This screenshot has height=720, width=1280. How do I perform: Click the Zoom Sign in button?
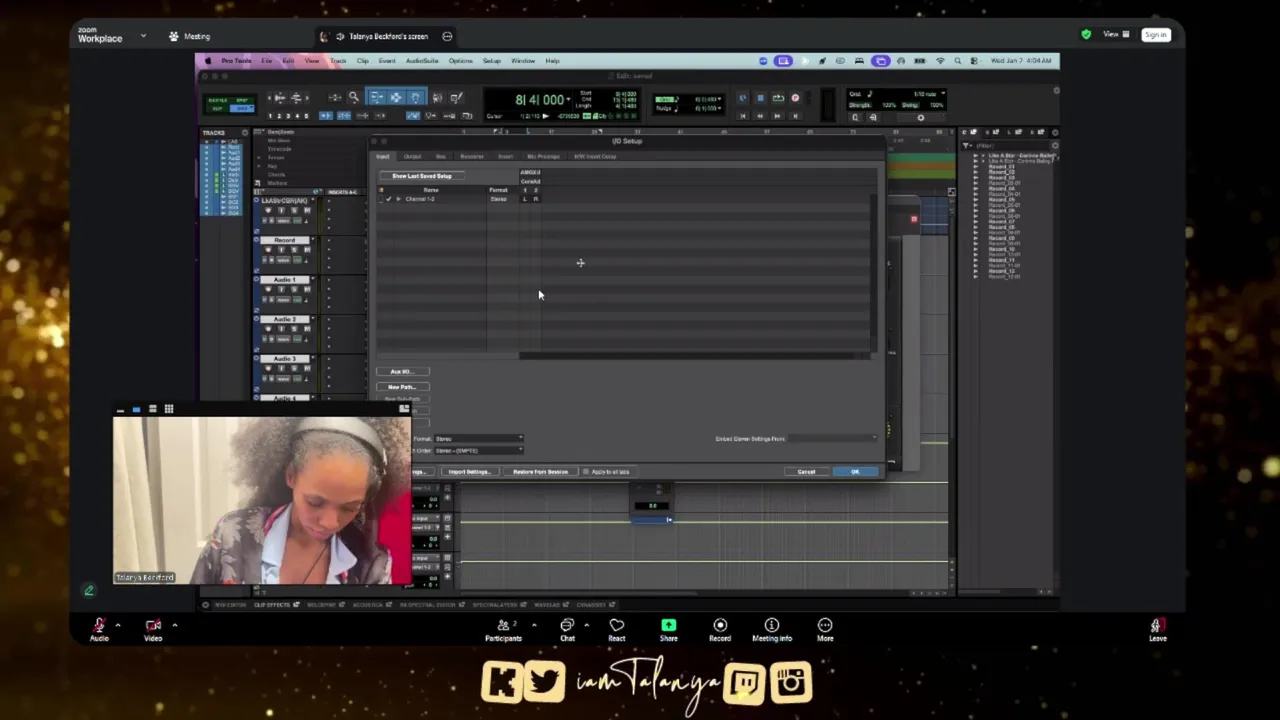coord(1155,35)
